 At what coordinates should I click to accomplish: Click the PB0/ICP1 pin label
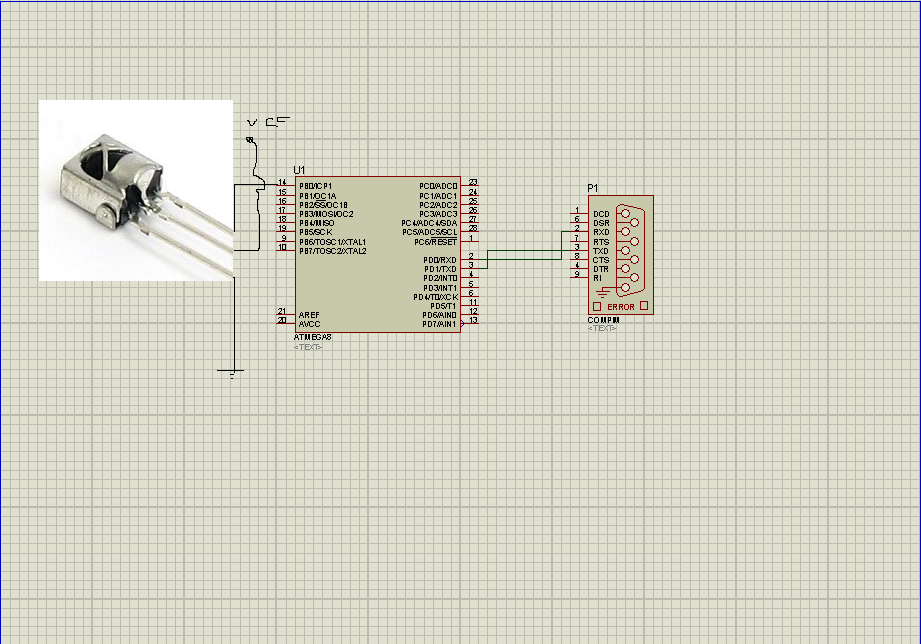click(315, 186)
